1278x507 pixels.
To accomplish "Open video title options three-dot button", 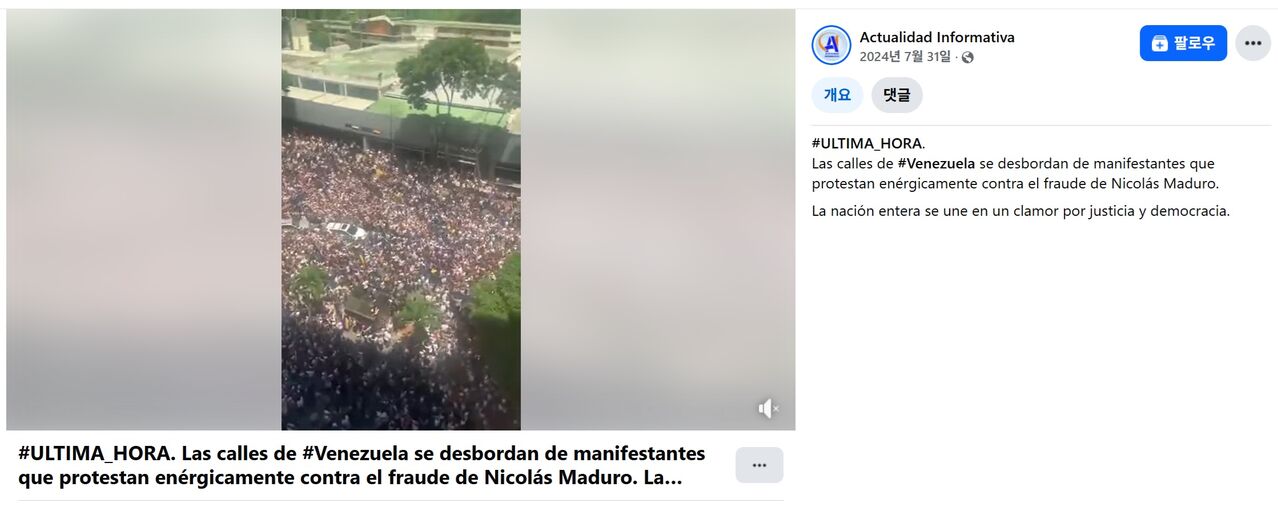I will 759,465.
